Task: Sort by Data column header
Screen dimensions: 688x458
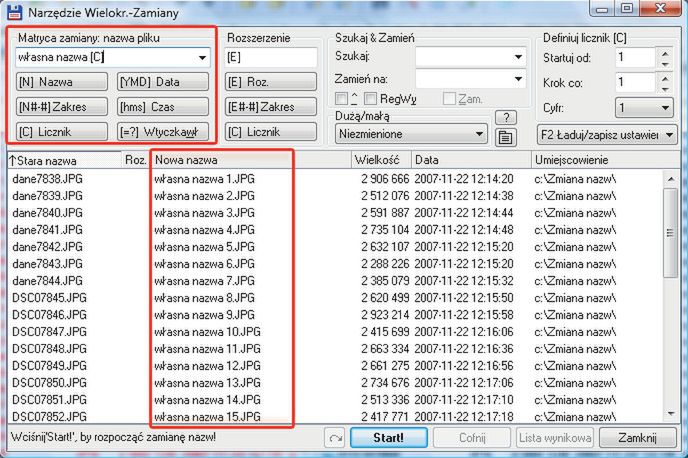Action: pos(471,160)
